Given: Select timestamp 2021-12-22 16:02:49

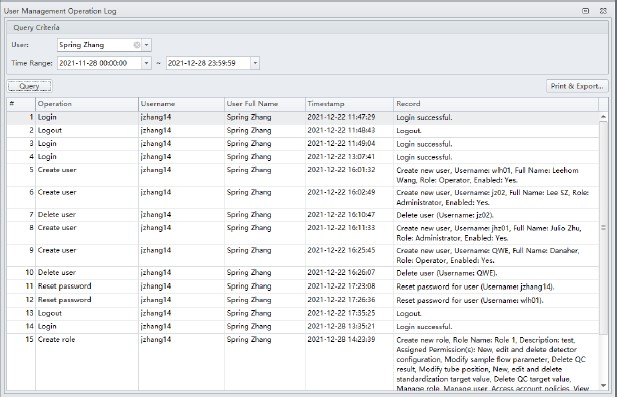Looking at the screenshot, I should pyautogui.click(x=341, y=192).
